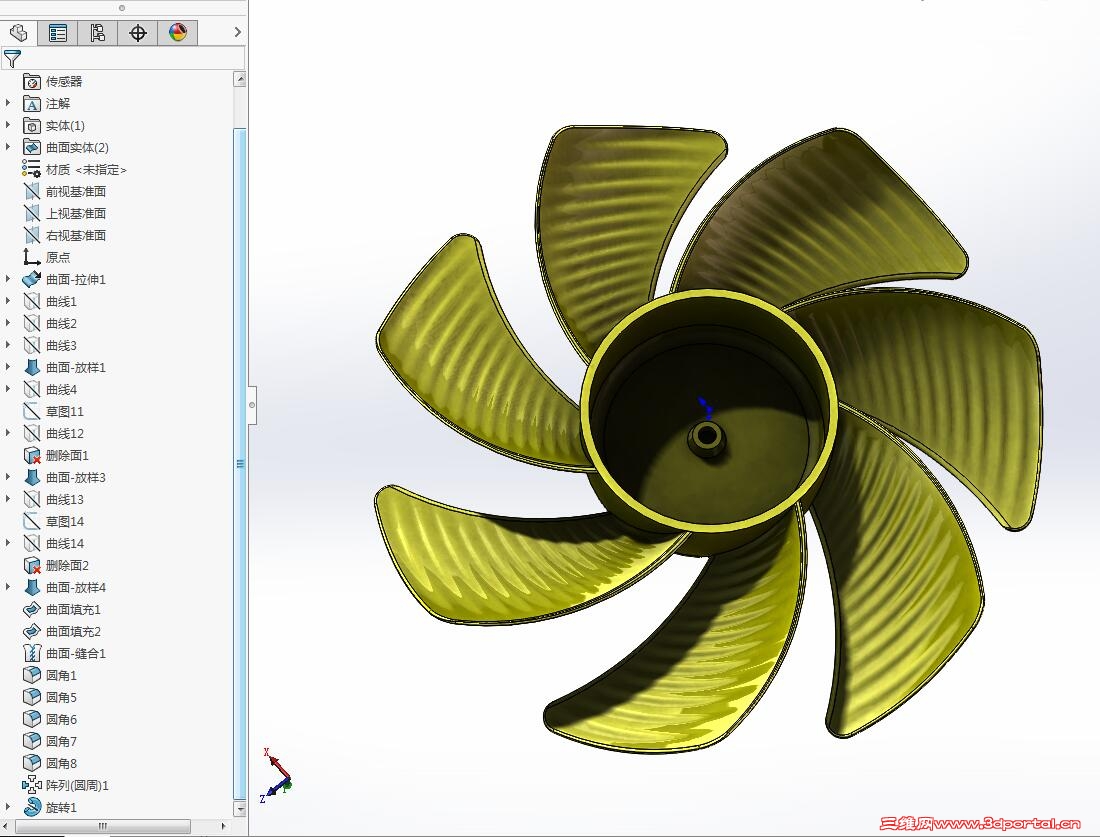Open the FeatureManager design tree tab
Image resolution: width=1100 pixels, height=837 pixels.
point(18,32)
